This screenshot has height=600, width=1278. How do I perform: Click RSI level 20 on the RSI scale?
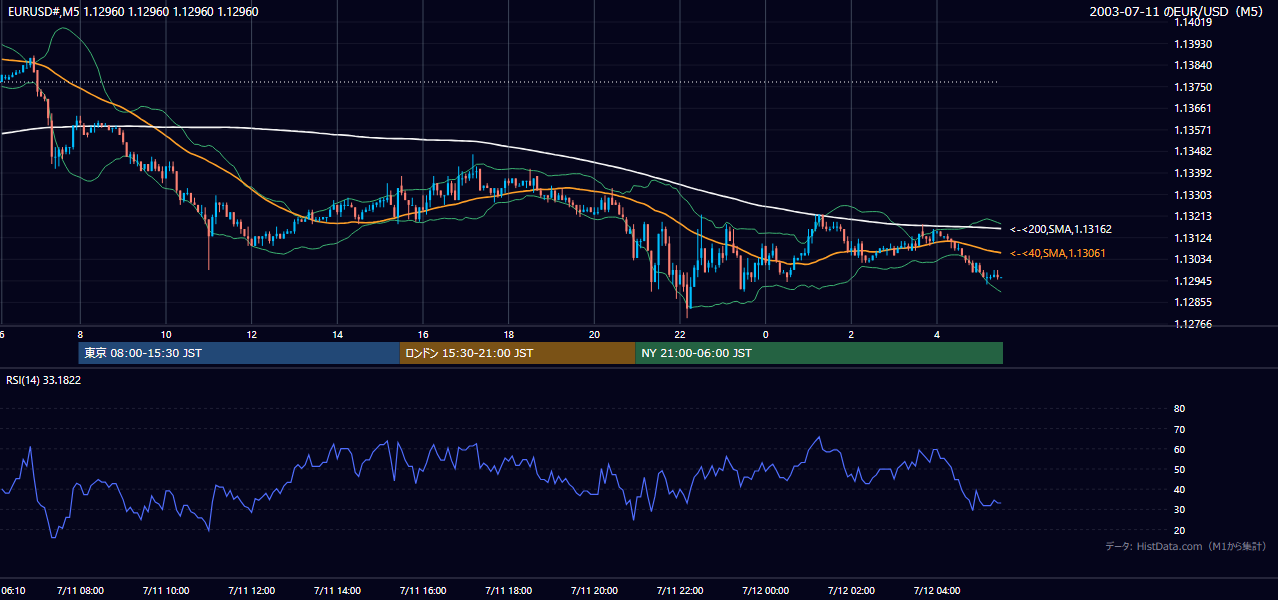[x=1179, y=530]
